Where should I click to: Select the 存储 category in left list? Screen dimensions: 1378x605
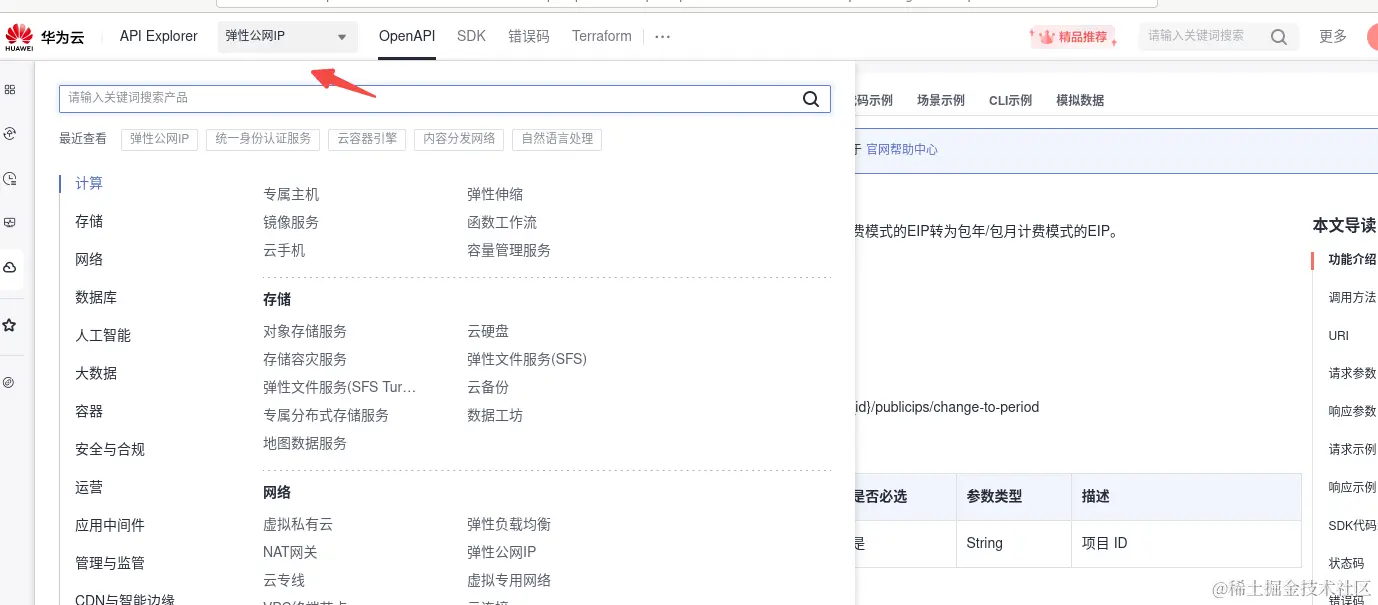point(89,221)
